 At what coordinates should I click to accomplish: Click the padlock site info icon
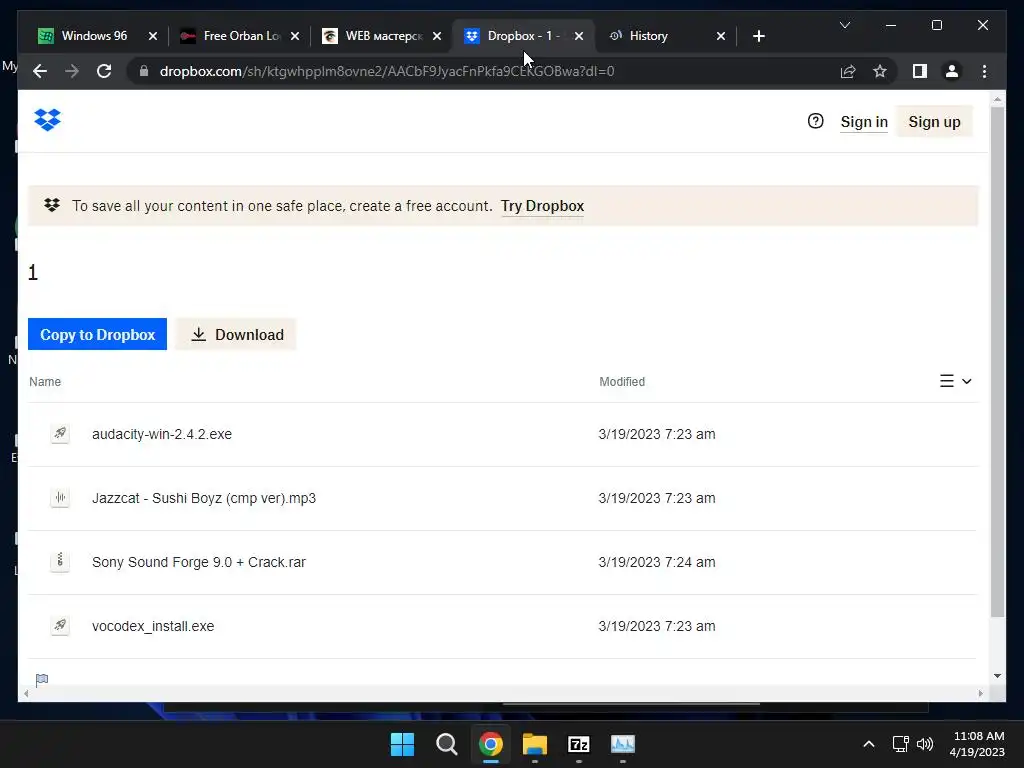coord(144,71)
